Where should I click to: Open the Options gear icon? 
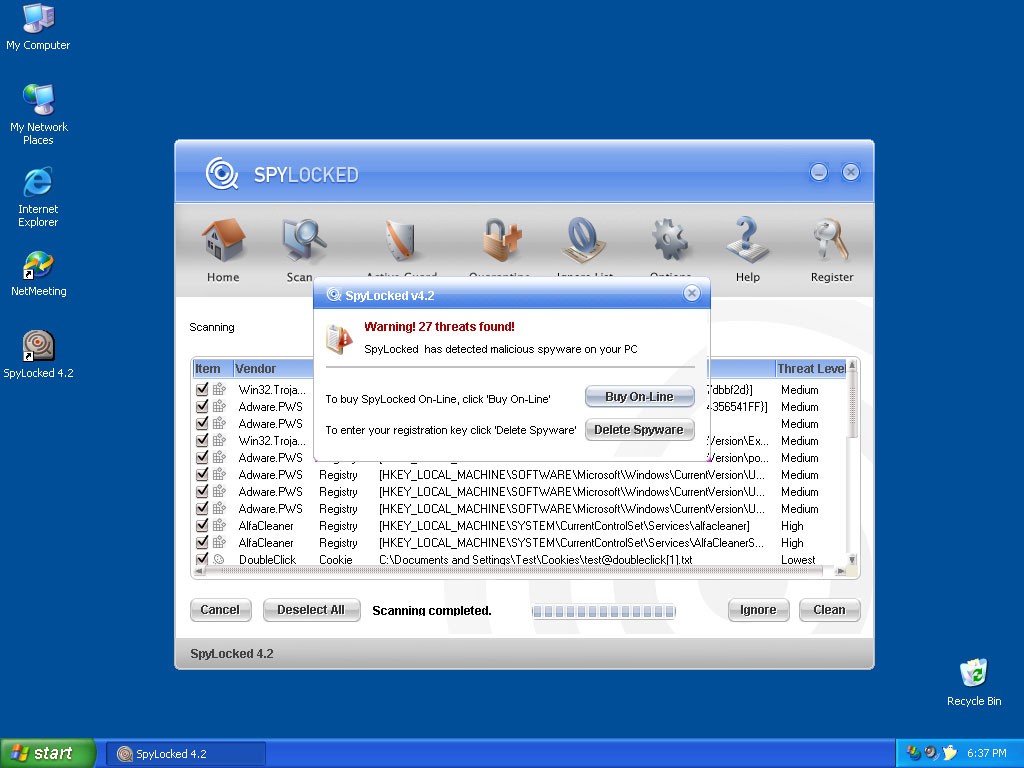(670, 243)
